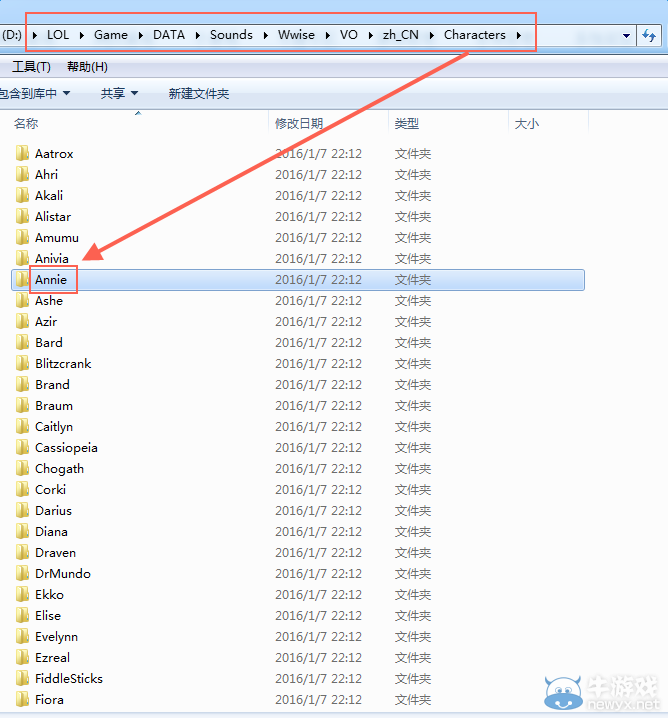
Task: Expand the arrow after zh_CN in path
Action: (431, 35)
